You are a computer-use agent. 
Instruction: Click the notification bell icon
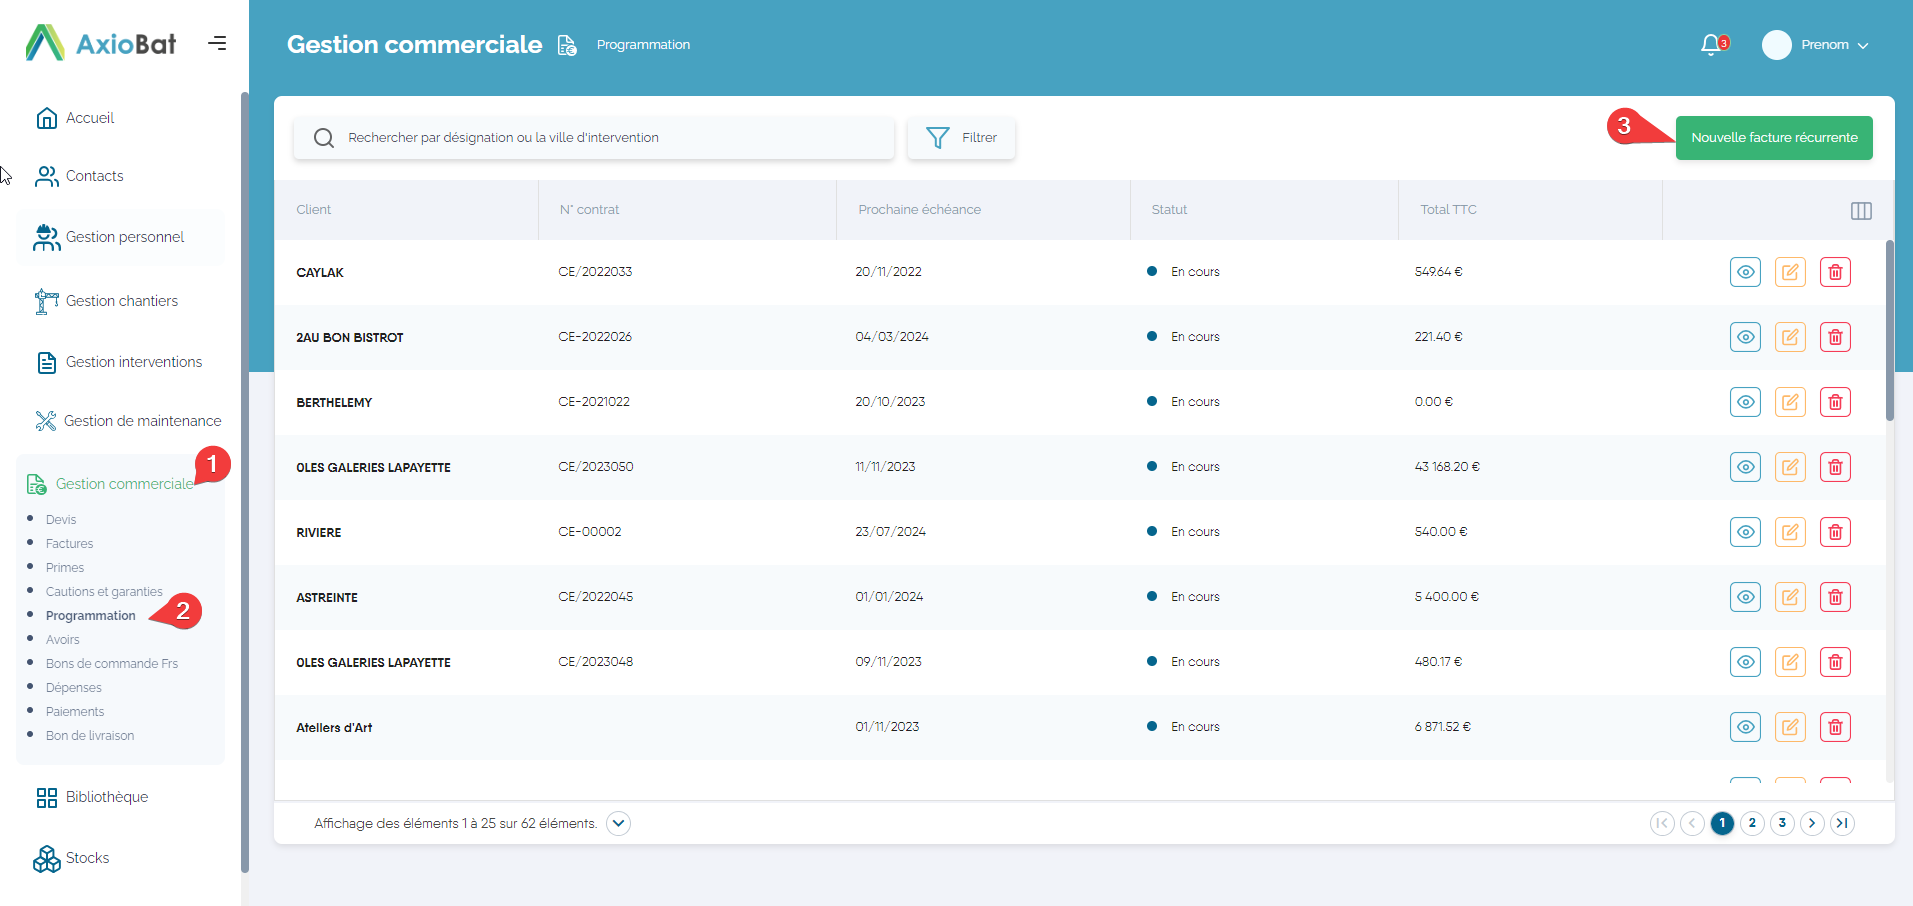point(1711,45)
